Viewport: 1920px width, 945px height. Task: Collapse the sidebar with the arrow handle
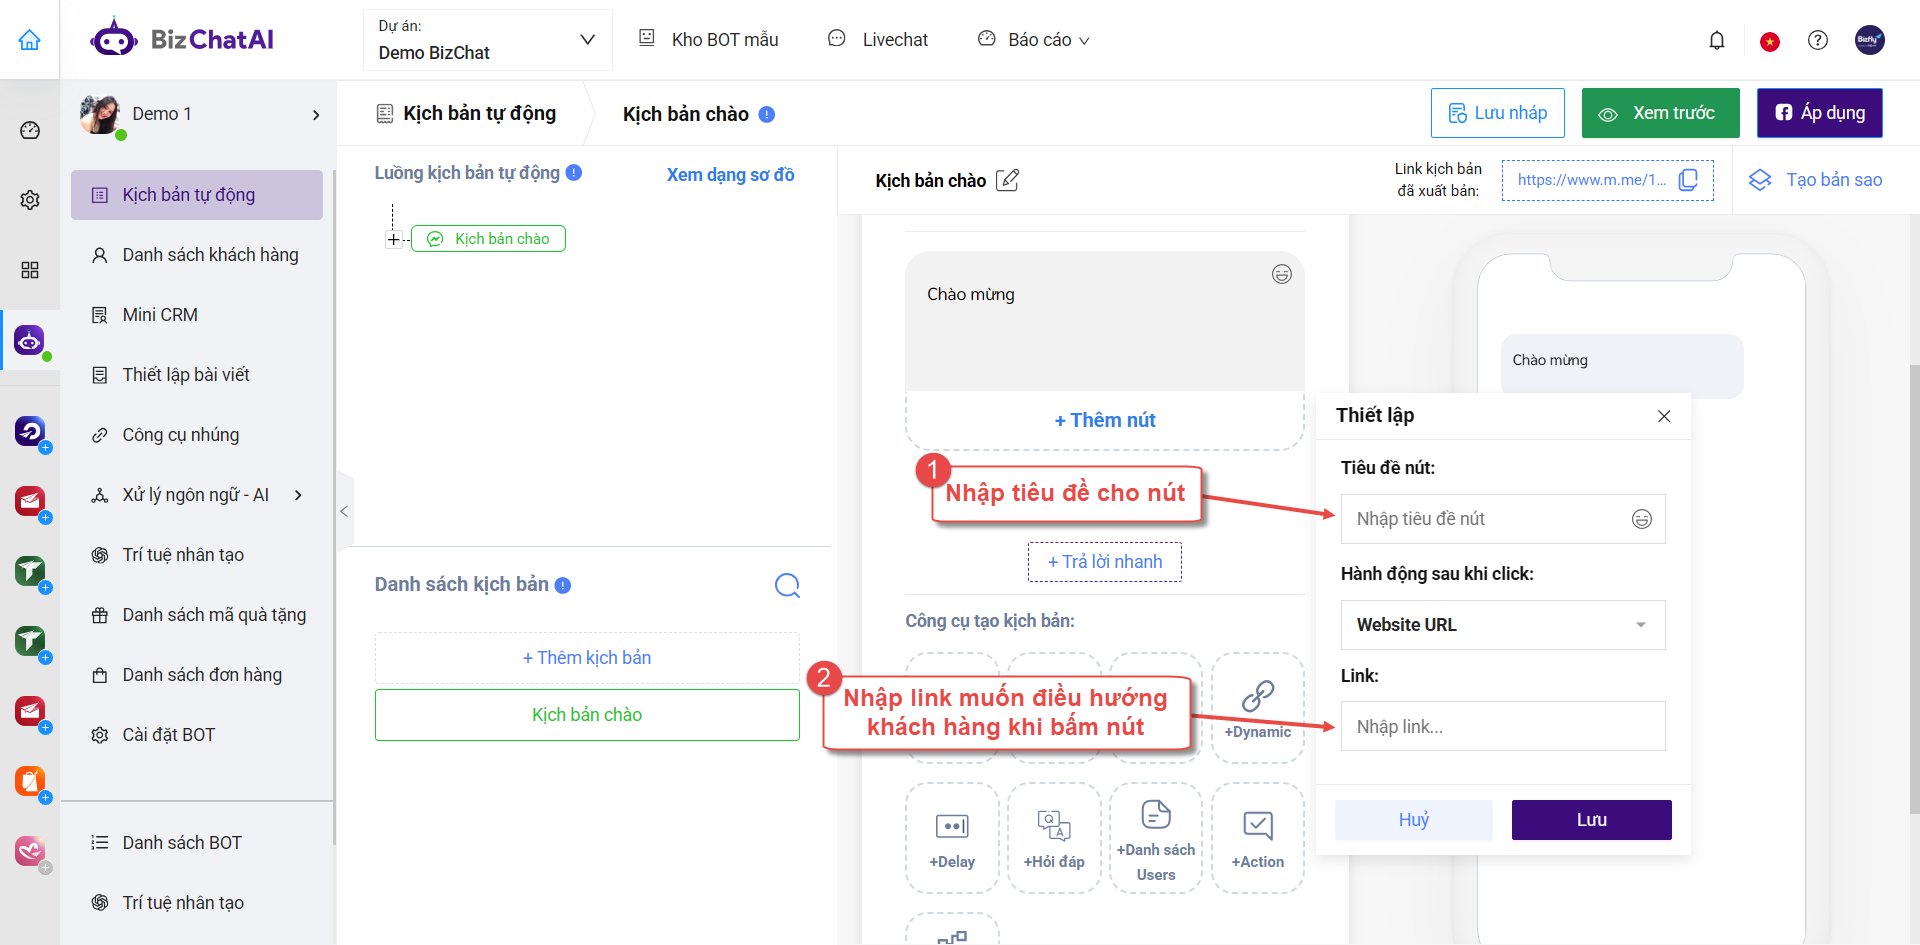click(344, 511)
